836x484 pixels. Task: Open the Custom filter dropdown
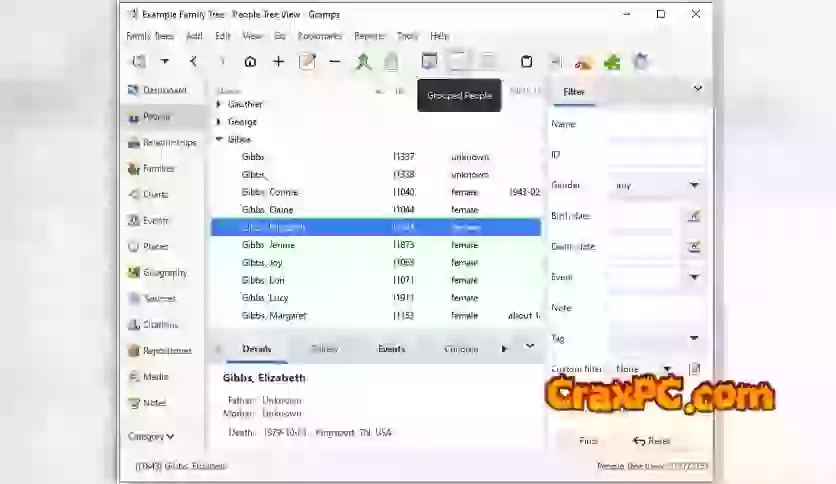[x=644, y=369]
